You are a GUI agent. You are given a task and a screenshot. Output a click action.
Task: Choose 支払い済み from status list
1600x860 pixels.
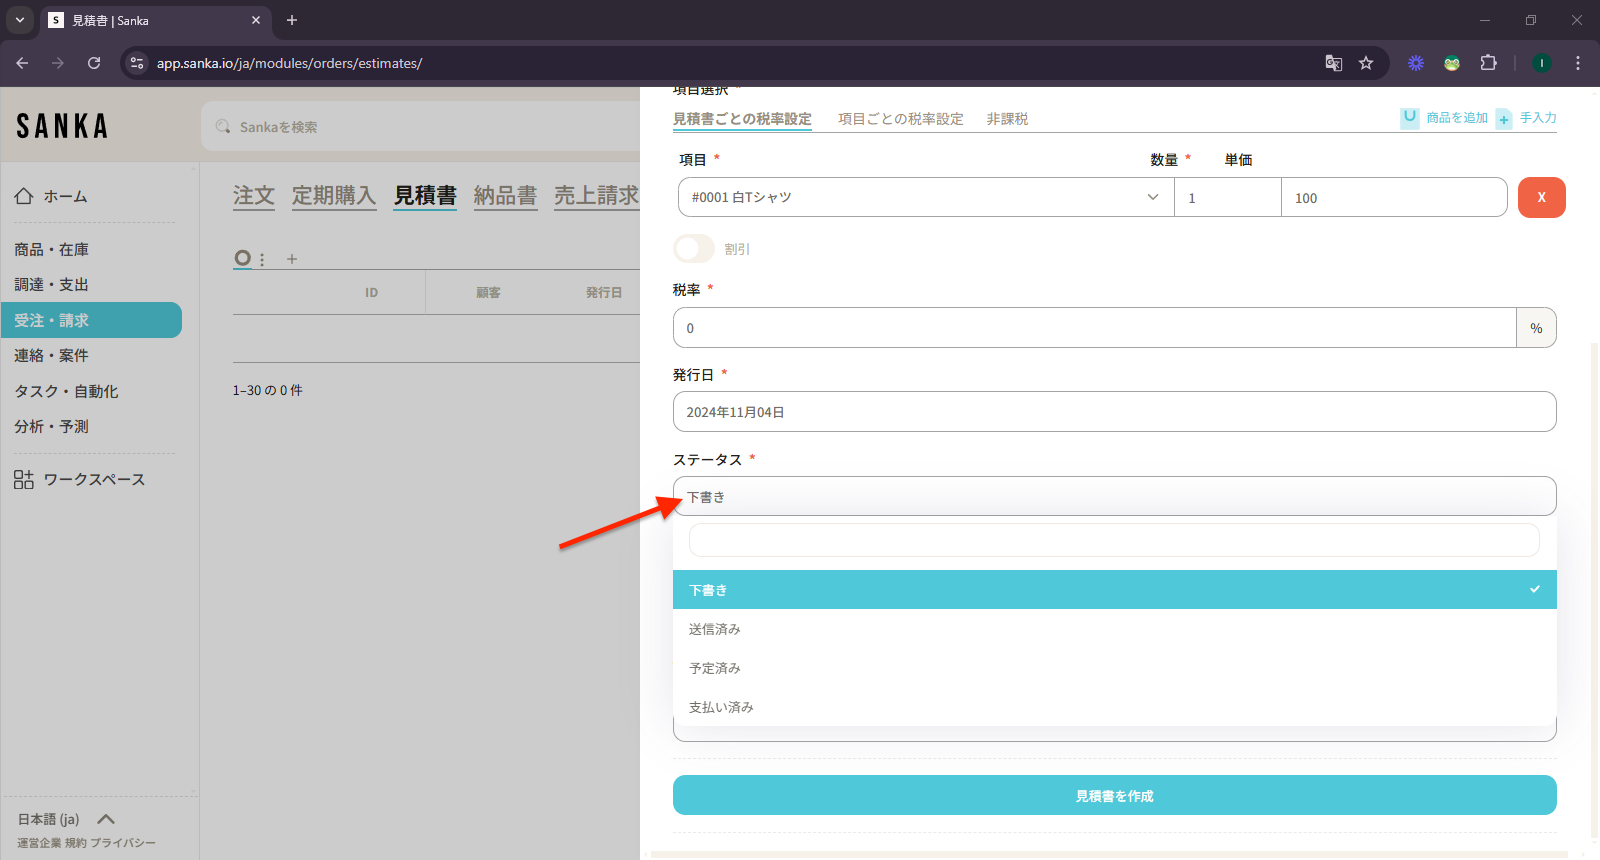coord(721,707)
